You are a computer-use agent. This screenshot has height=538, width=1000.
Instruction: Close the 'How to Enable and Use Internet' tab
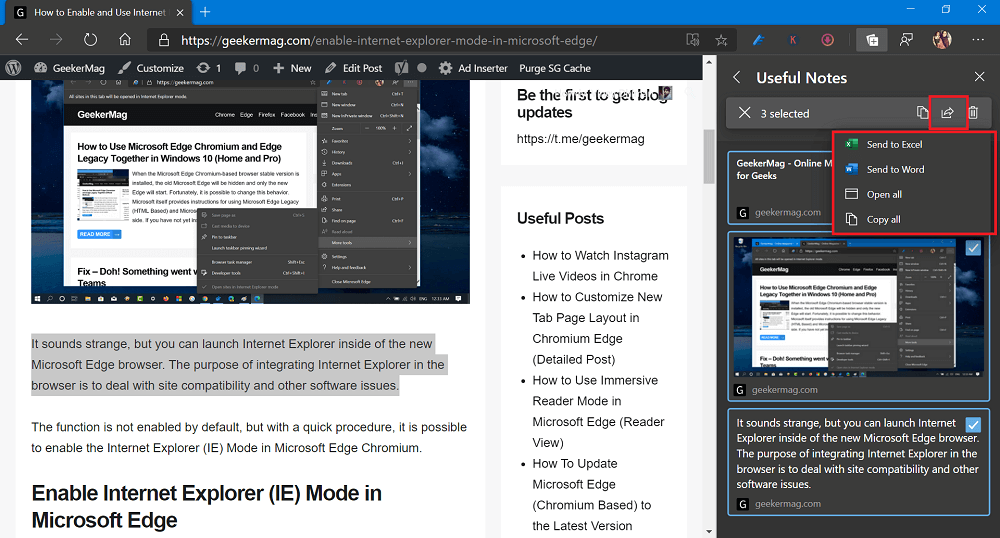point(180,12)
